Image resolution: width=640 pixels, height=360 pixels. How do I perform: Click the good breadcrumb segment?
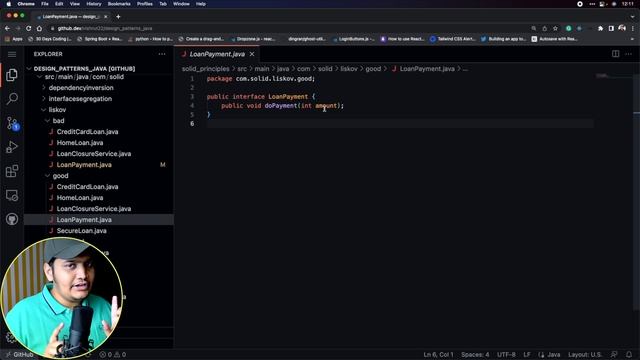(x=373, y=69)
